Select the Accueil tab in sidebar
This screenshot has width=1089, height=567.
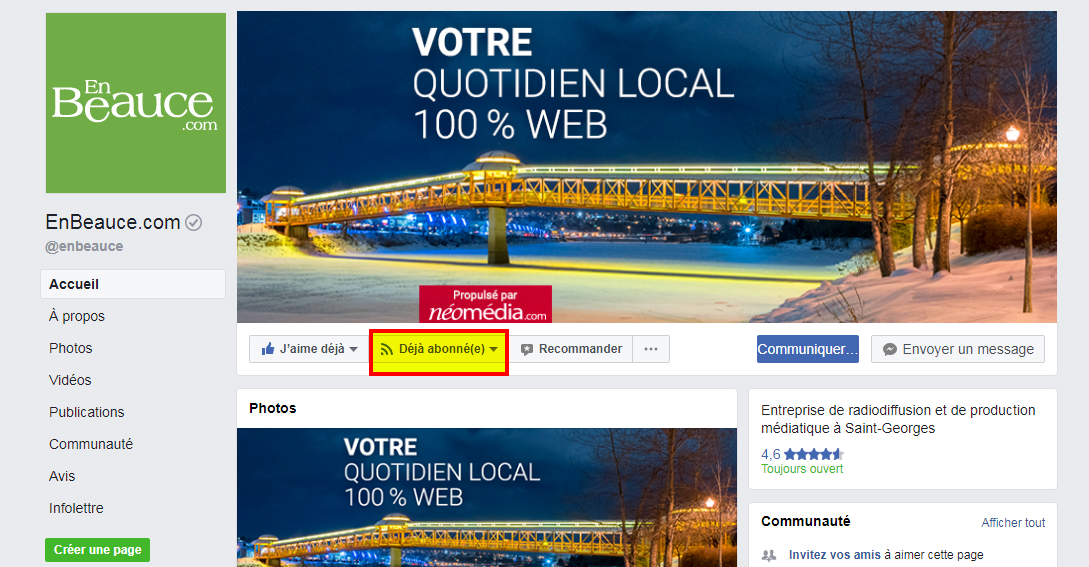tap(133, 284)
